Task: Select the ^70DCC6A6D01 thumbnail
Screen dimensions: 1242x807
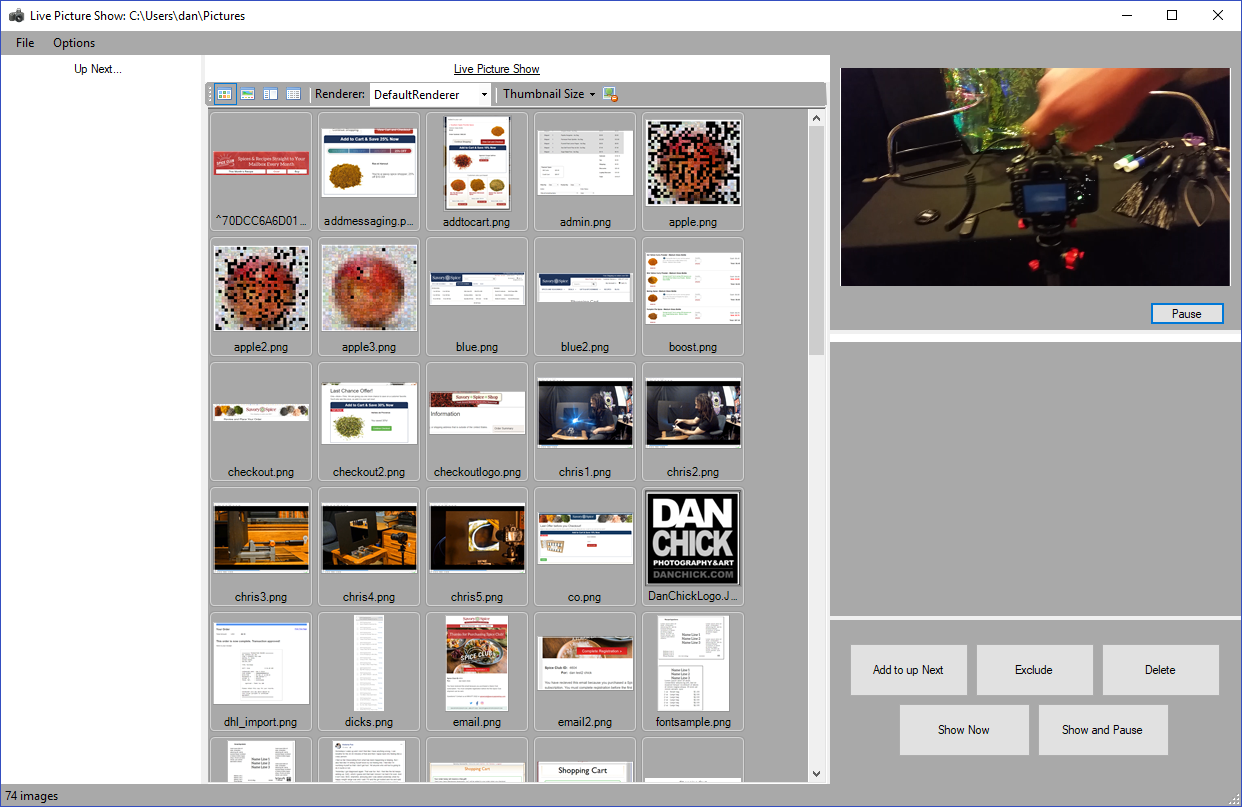Action: coord(261,171)
